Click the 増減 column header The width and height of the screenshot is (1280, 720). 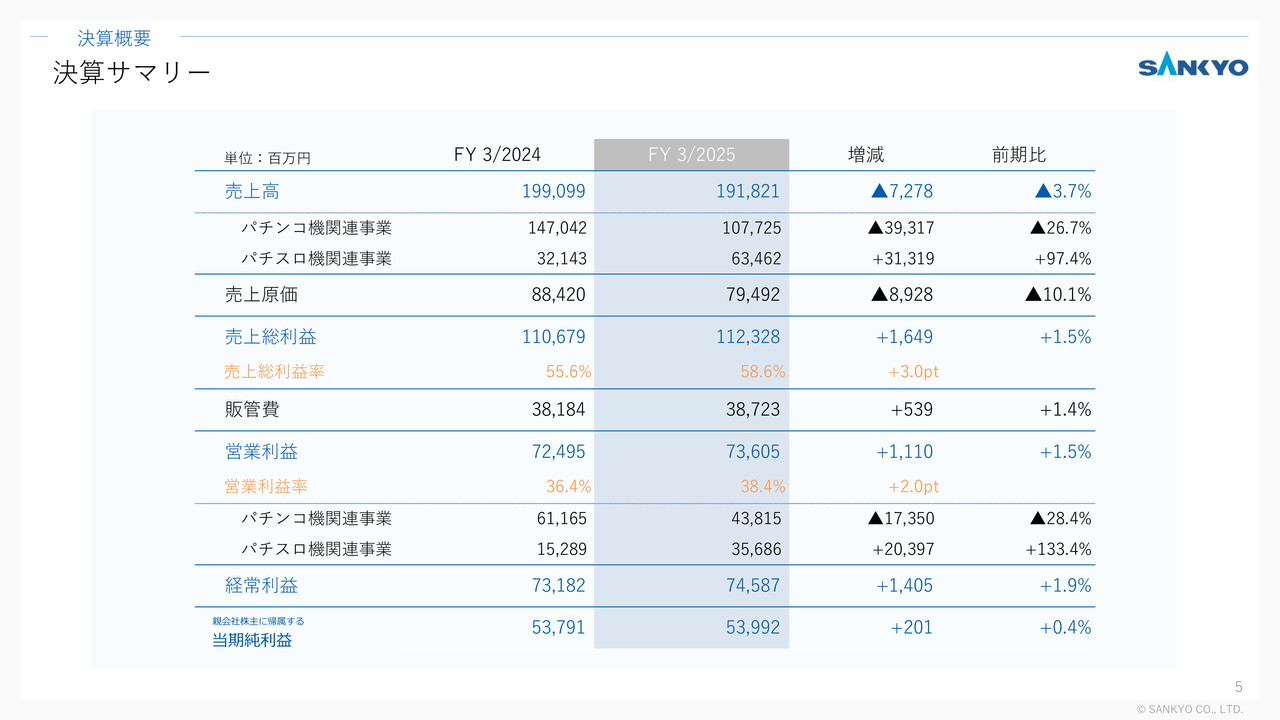[866, 155]
